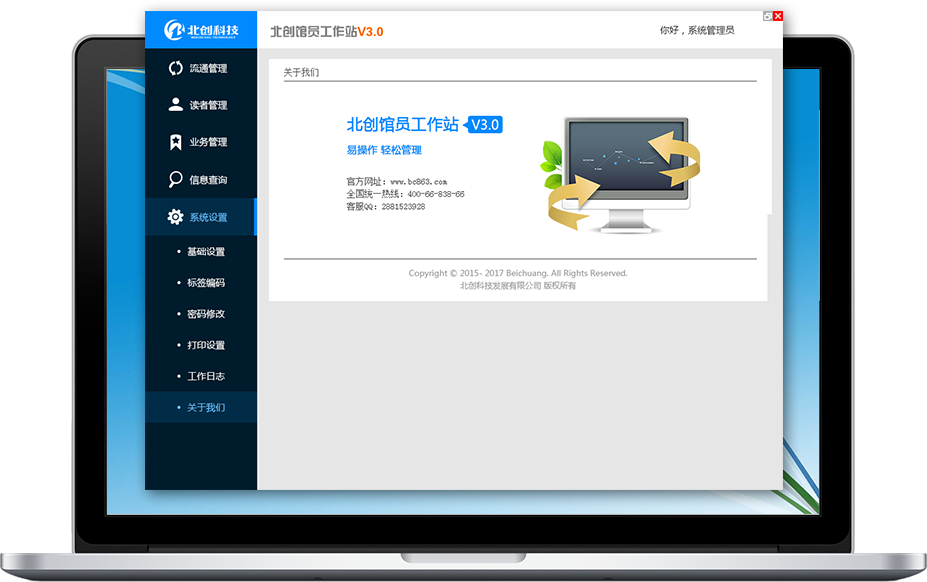This screenshot has height=582, width=927.
Task: Open 基础设置 submenu item
Action: tap(206, 252)
